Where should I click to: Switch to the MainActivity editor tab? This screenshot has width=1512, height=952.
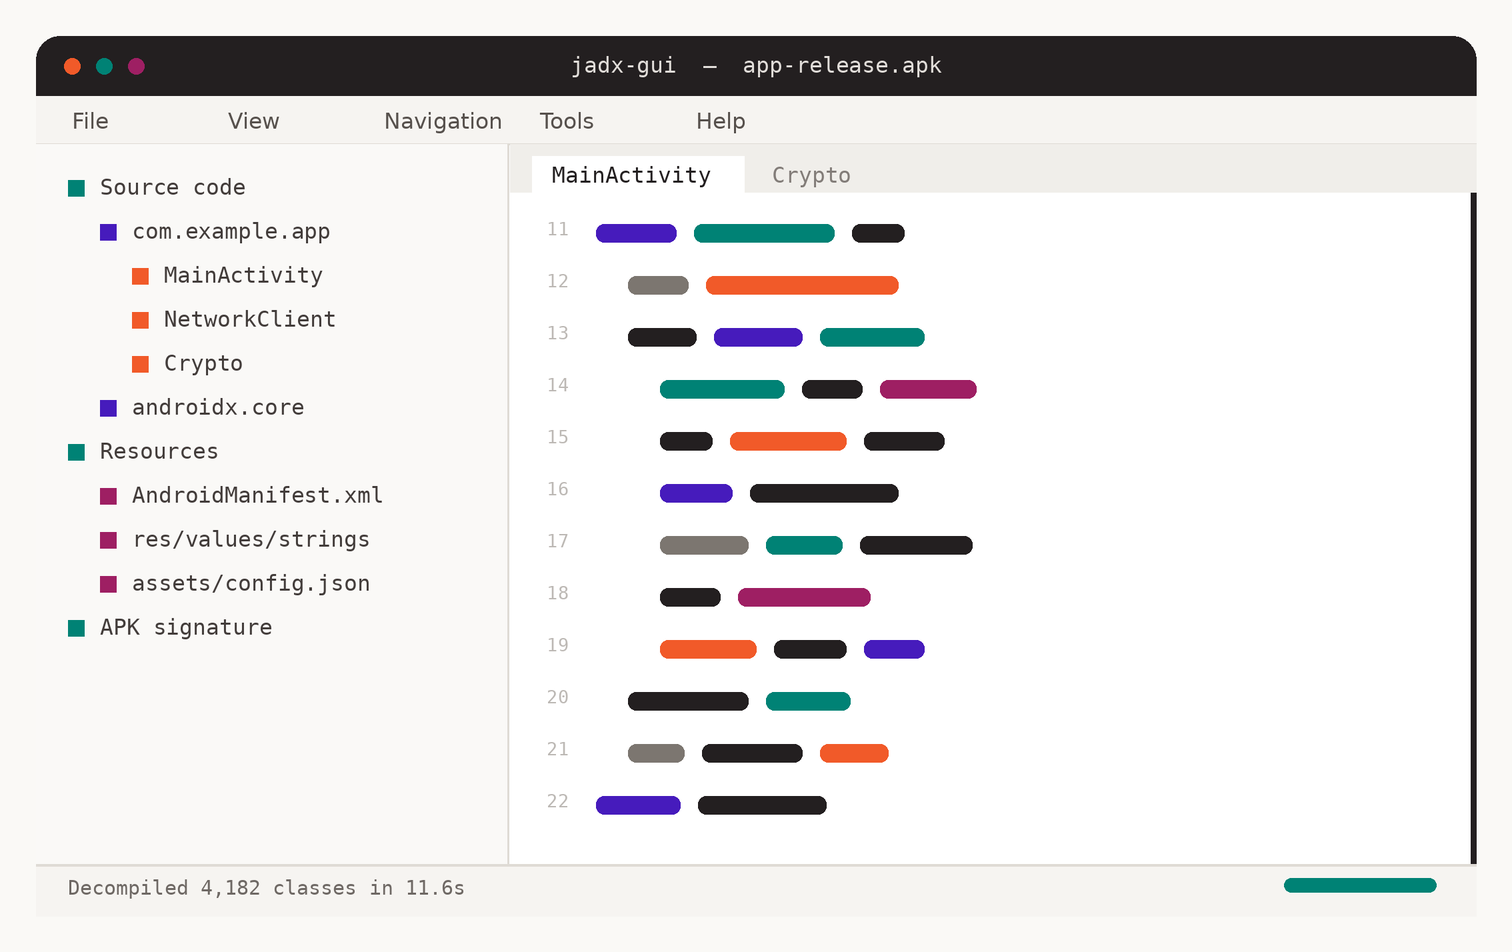(x=638, y=175)
